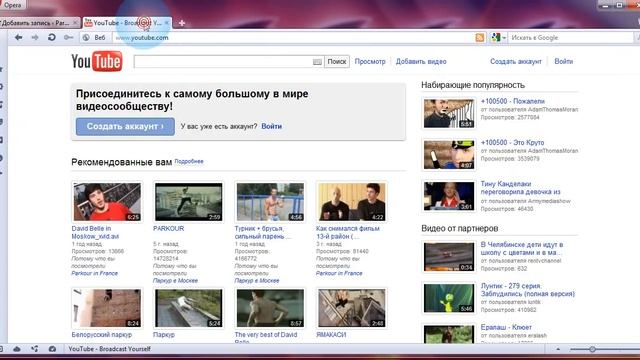Image resolution: width=640 pixels, height=360 pixels.
Task: Click the +100500 - Это Круто title link
Action: [x=512, y=142]
